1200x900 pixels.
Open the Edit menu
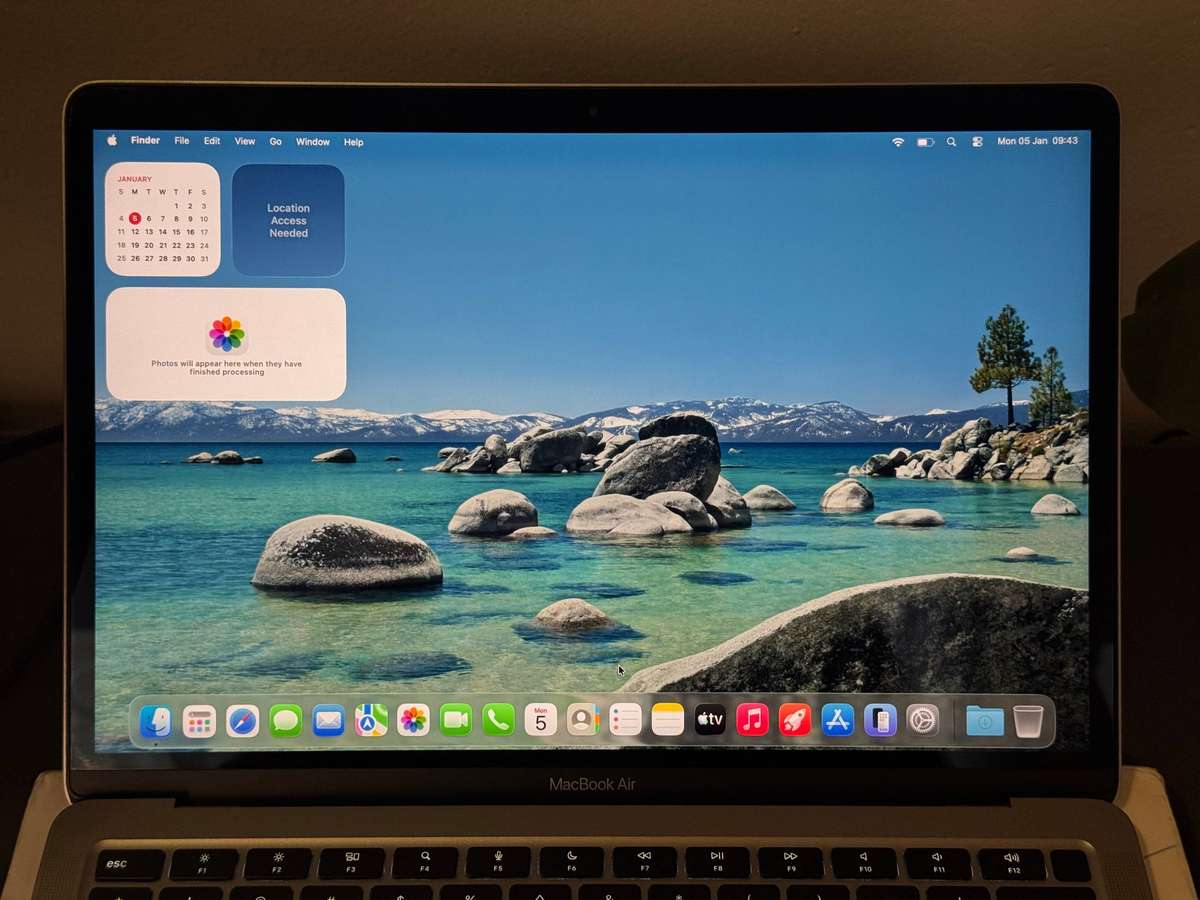point(212,141)
